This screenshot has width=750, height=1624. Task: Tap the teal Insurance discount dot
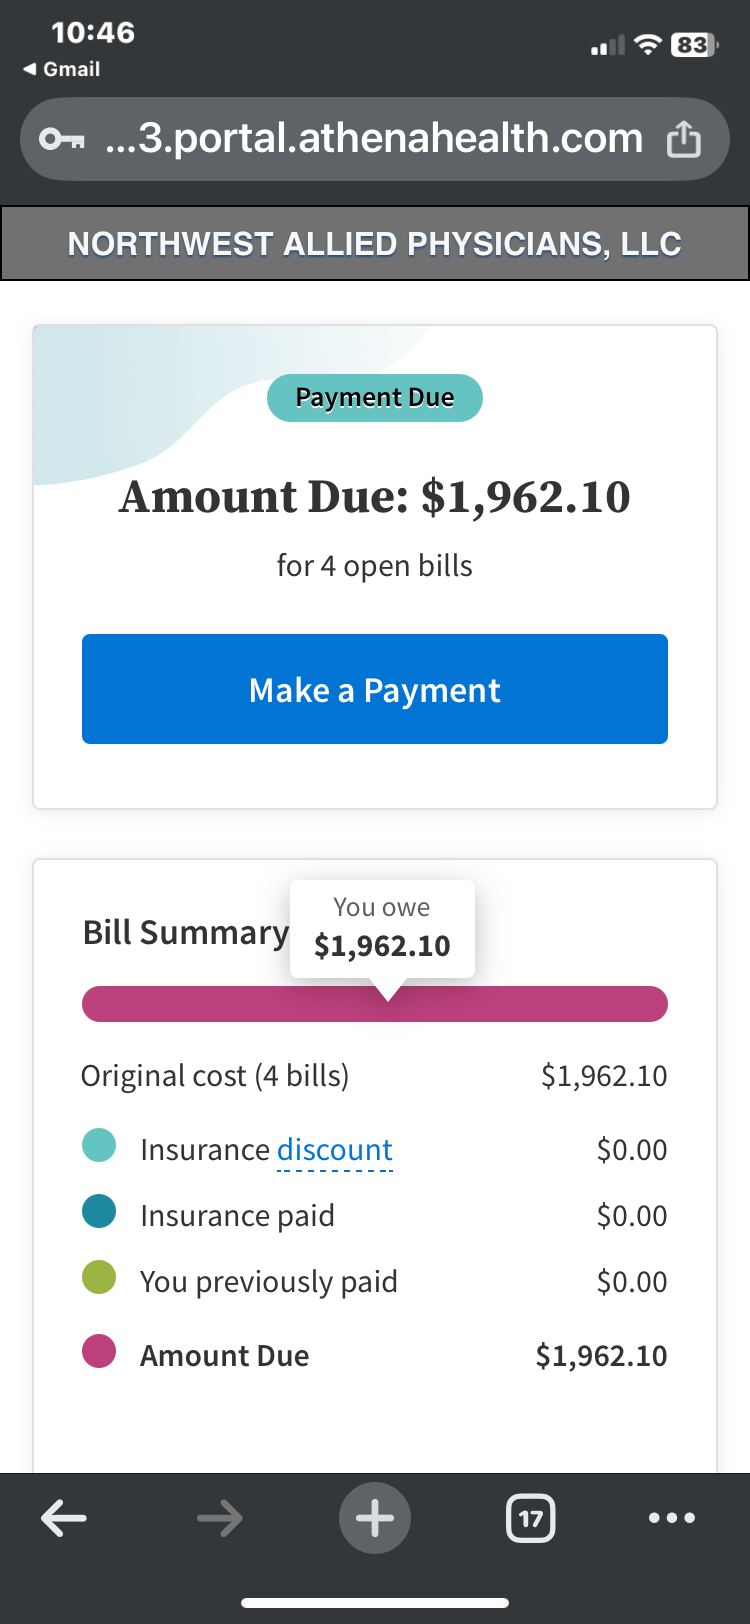click(x=99, y=1145)
